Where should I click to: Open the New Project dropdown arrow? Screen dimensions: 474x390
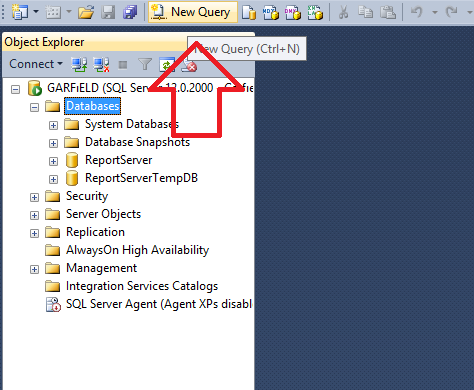[36, 12]
